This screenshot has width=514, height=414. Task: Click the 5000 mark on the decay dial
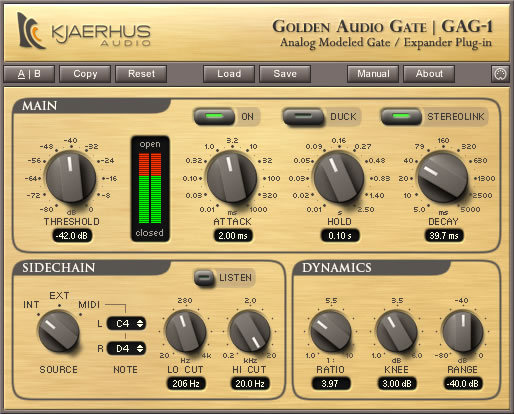click(x=470, y=209)
